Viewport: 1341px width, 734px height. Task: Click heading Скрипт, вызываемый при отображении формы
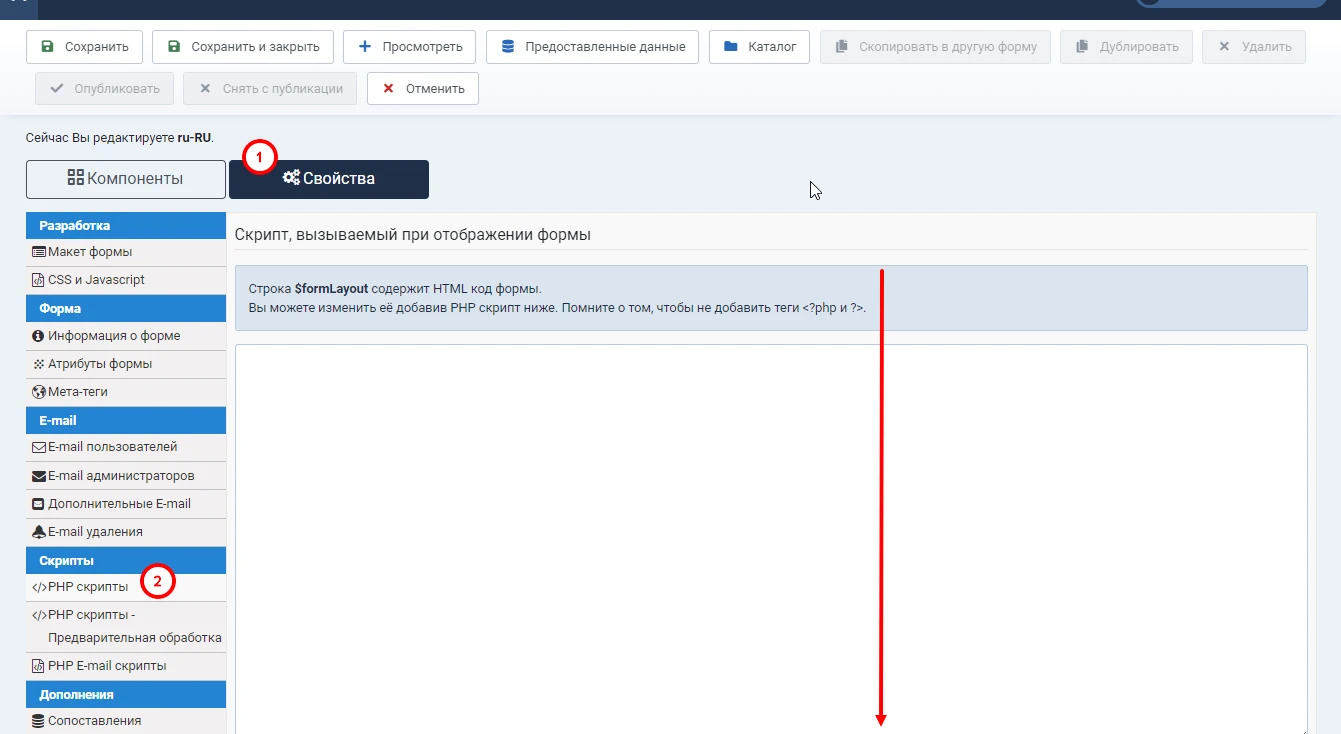pyautogui.click(x=412, y=235)
